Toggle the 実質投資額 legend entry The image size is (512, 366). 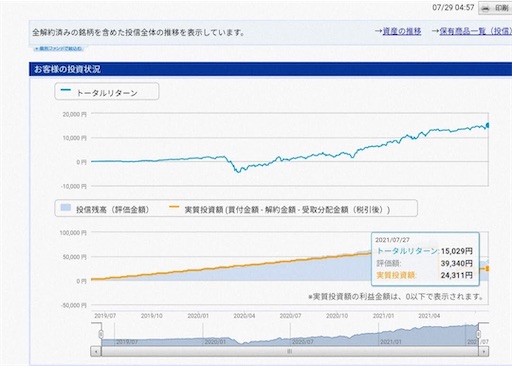(x=279, y=209)
